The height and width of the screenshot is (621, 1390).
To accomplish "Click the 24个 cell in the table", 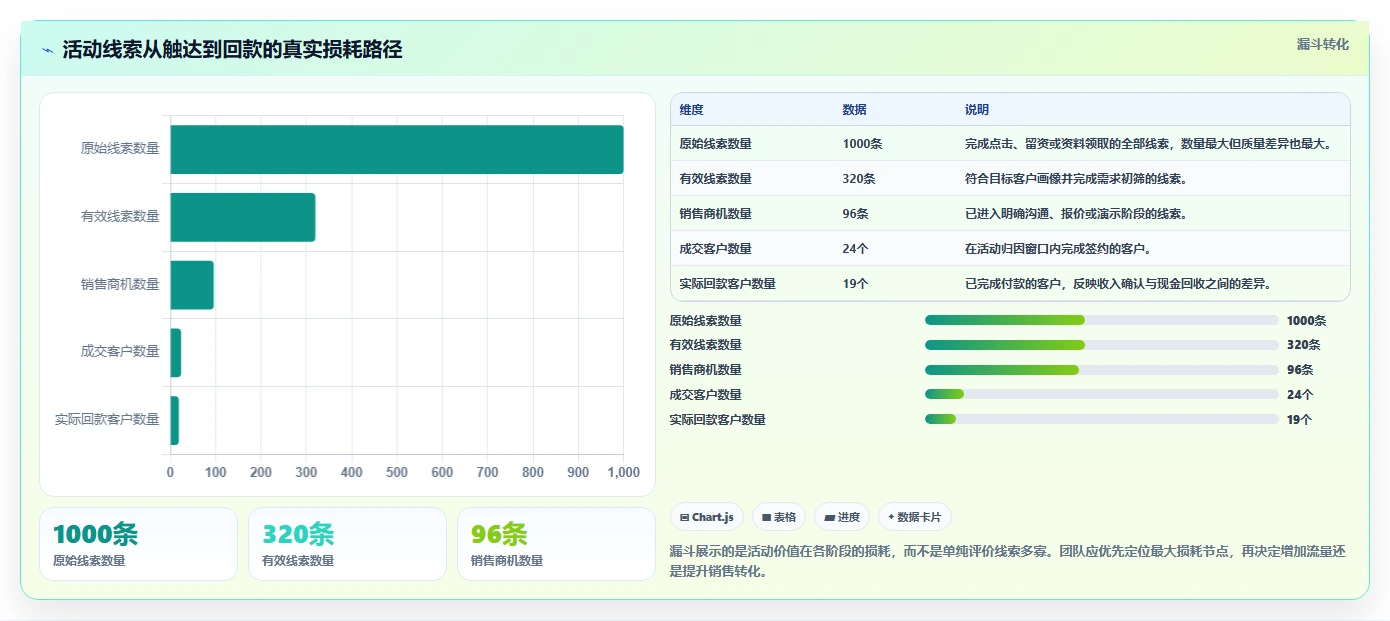I will pos(855,249).
